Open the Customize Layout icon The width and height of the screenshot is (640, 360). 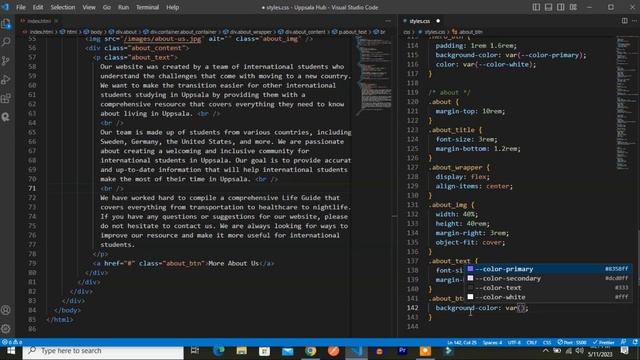click(573, 7)
